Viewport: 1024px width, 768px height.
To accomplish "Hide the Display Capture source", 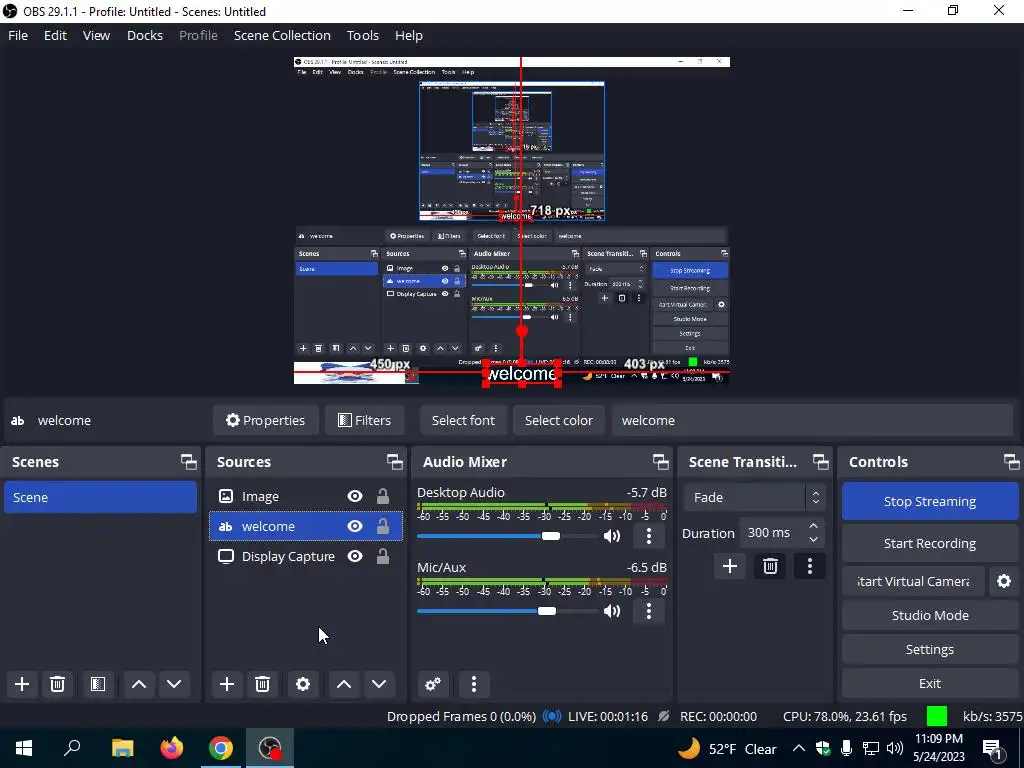I will (355, 556).
